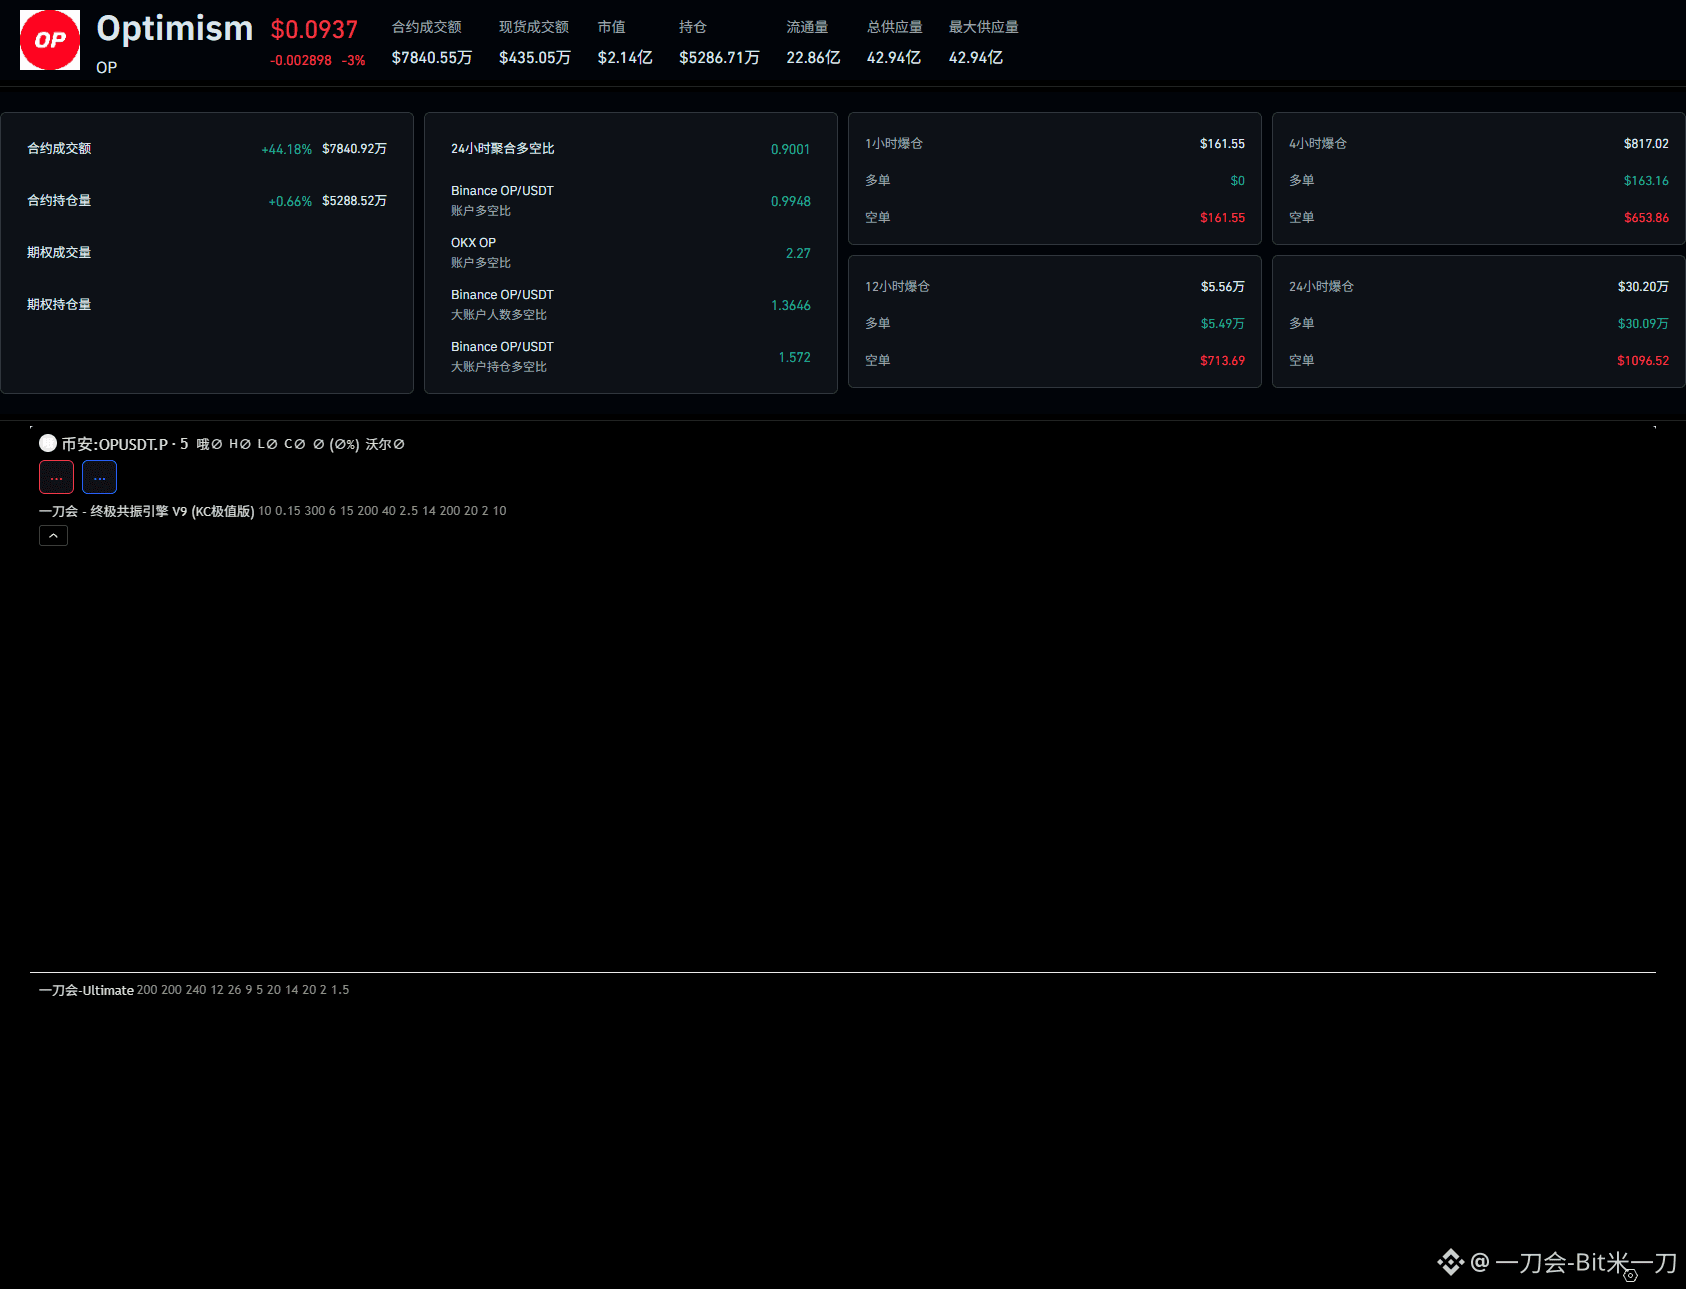Click the +44.18% change figure

[287, 149]
